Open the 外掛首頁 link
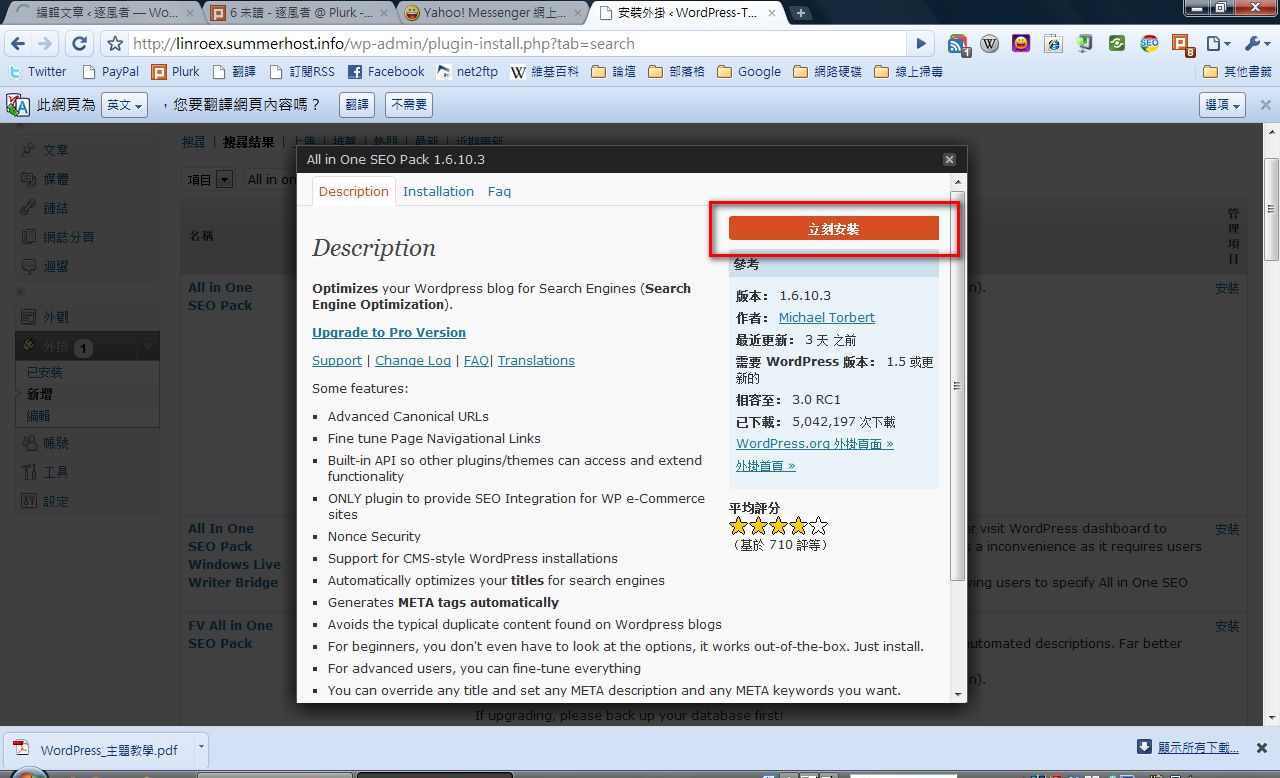 pos(766,465)
